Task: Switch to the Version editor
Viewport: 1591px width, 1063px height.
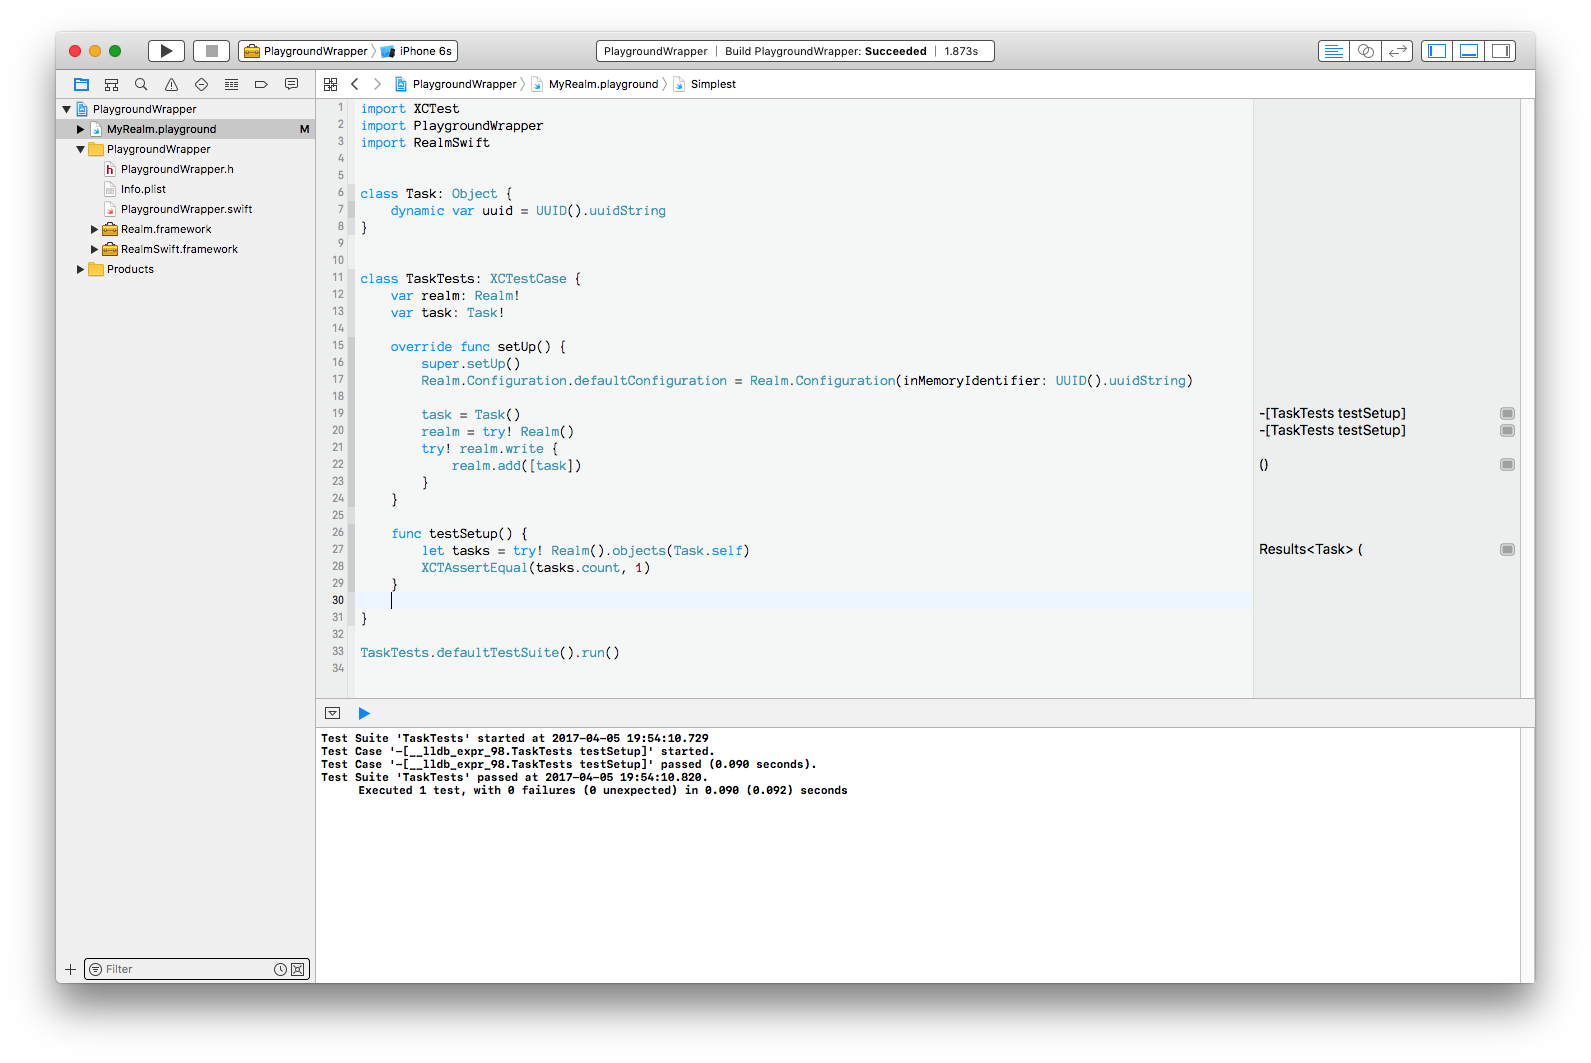Action: coord(1397,51)
